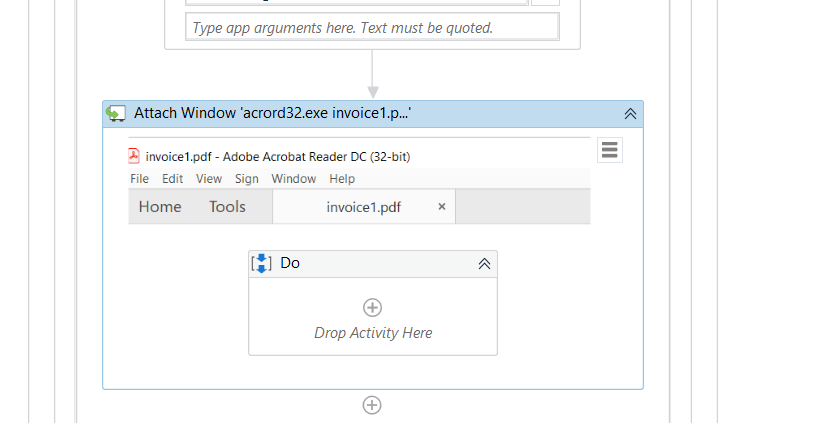Collapse the Attach Window activity
The height and width of the screenshot is (423, 840).
[x=630, y=114]
